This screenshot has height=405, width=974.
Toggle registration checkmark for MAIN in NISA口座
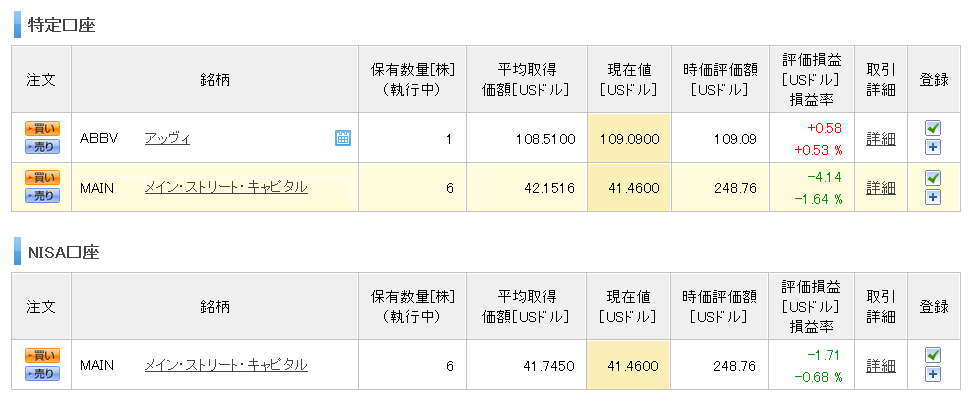point(933,355)
